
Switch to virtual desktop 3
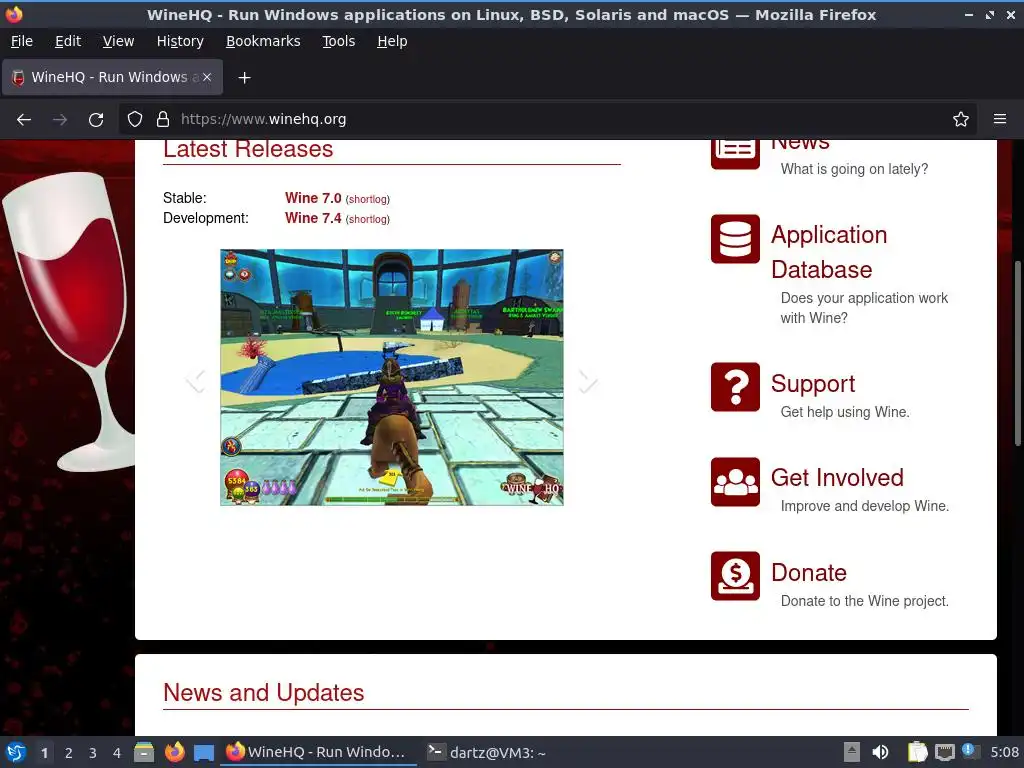93,753
